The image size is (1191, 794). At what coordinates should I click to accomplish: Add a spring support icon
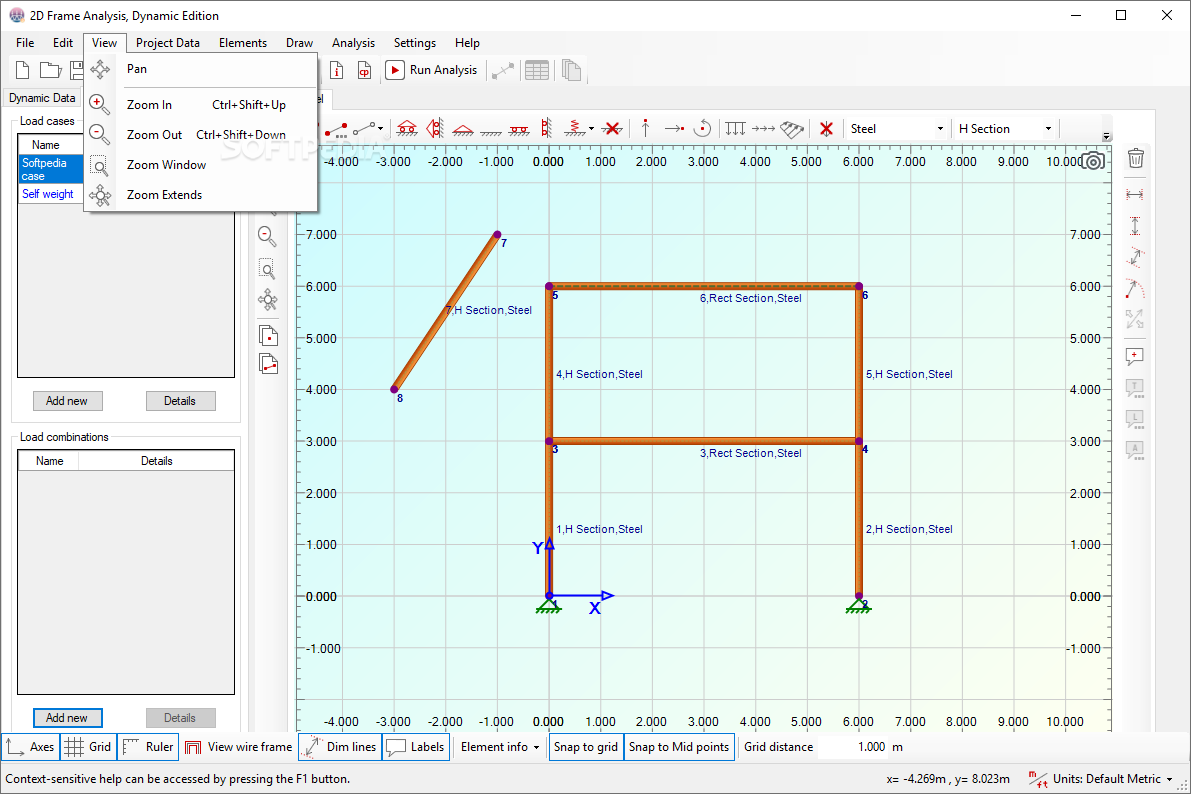click(574, 128)
